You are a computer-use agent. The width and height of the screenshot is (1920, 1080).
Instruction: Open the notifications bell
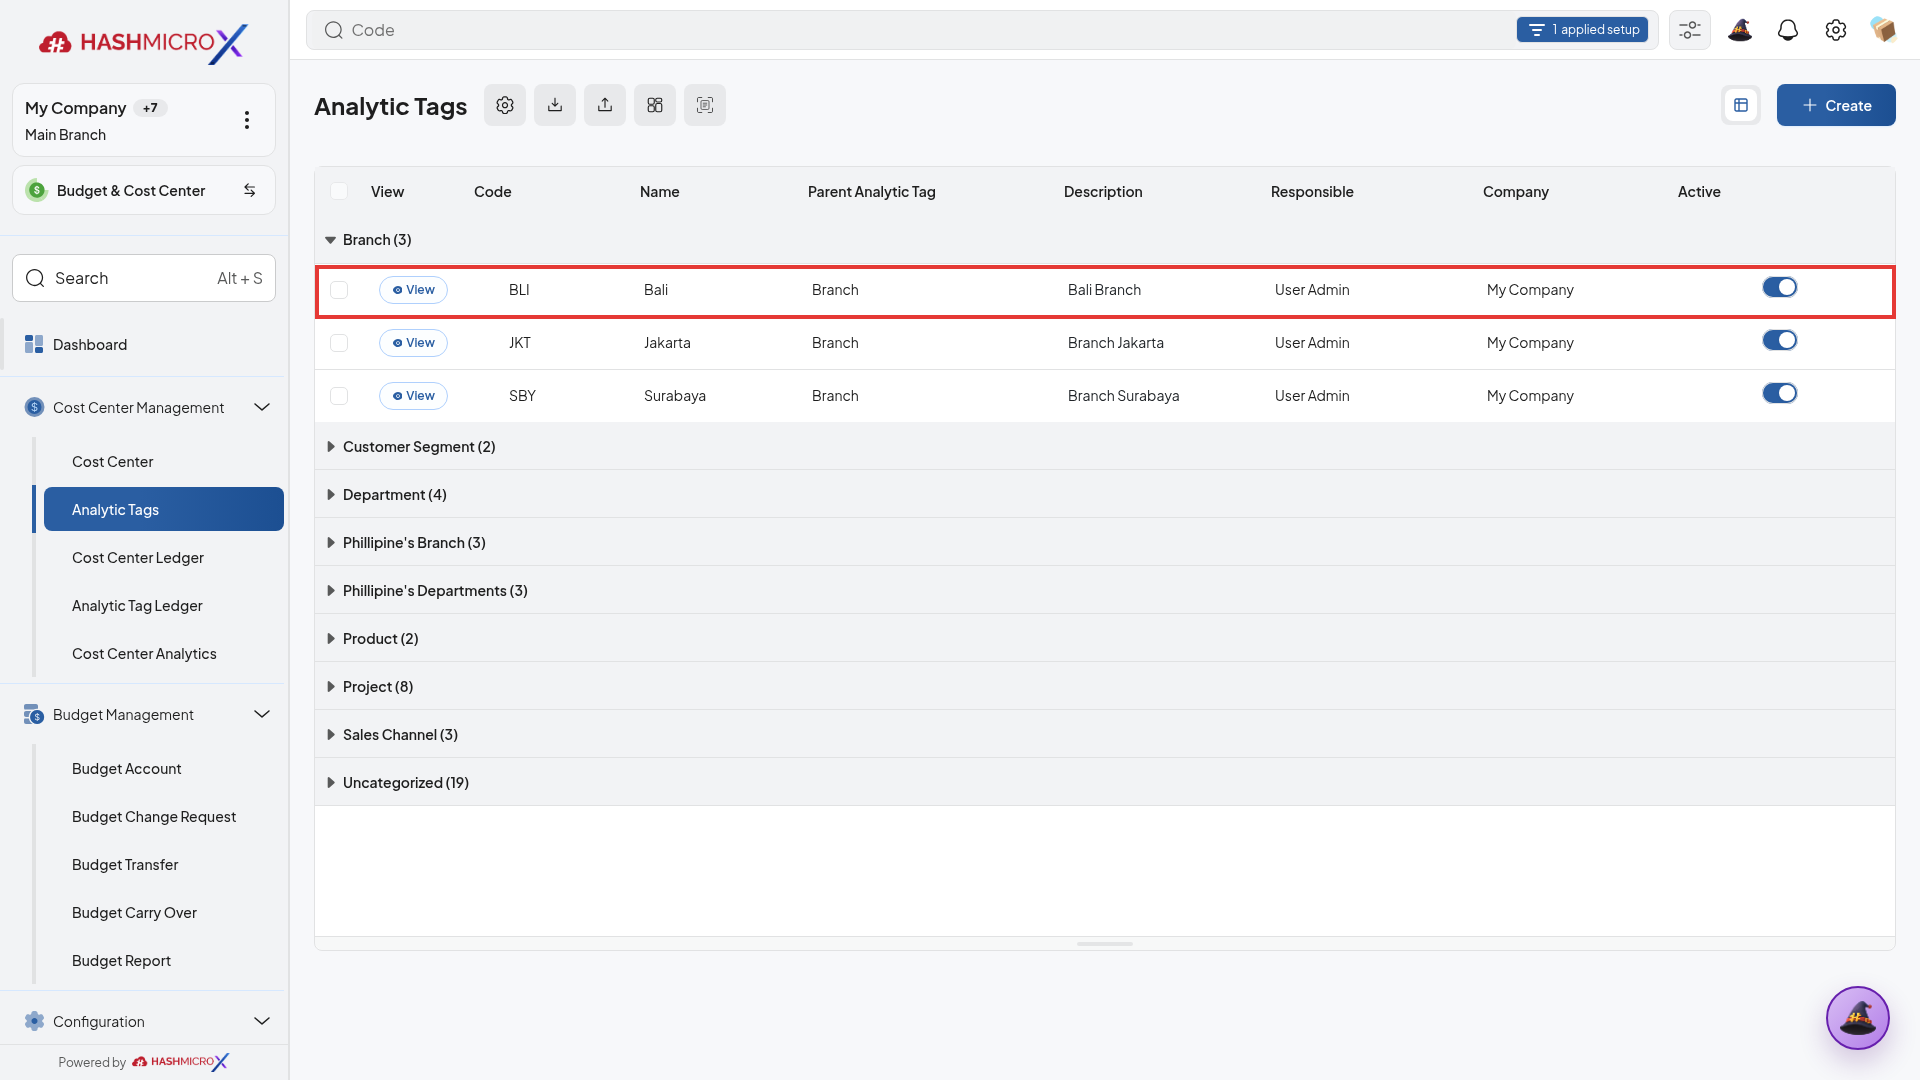click(1788, 30)
